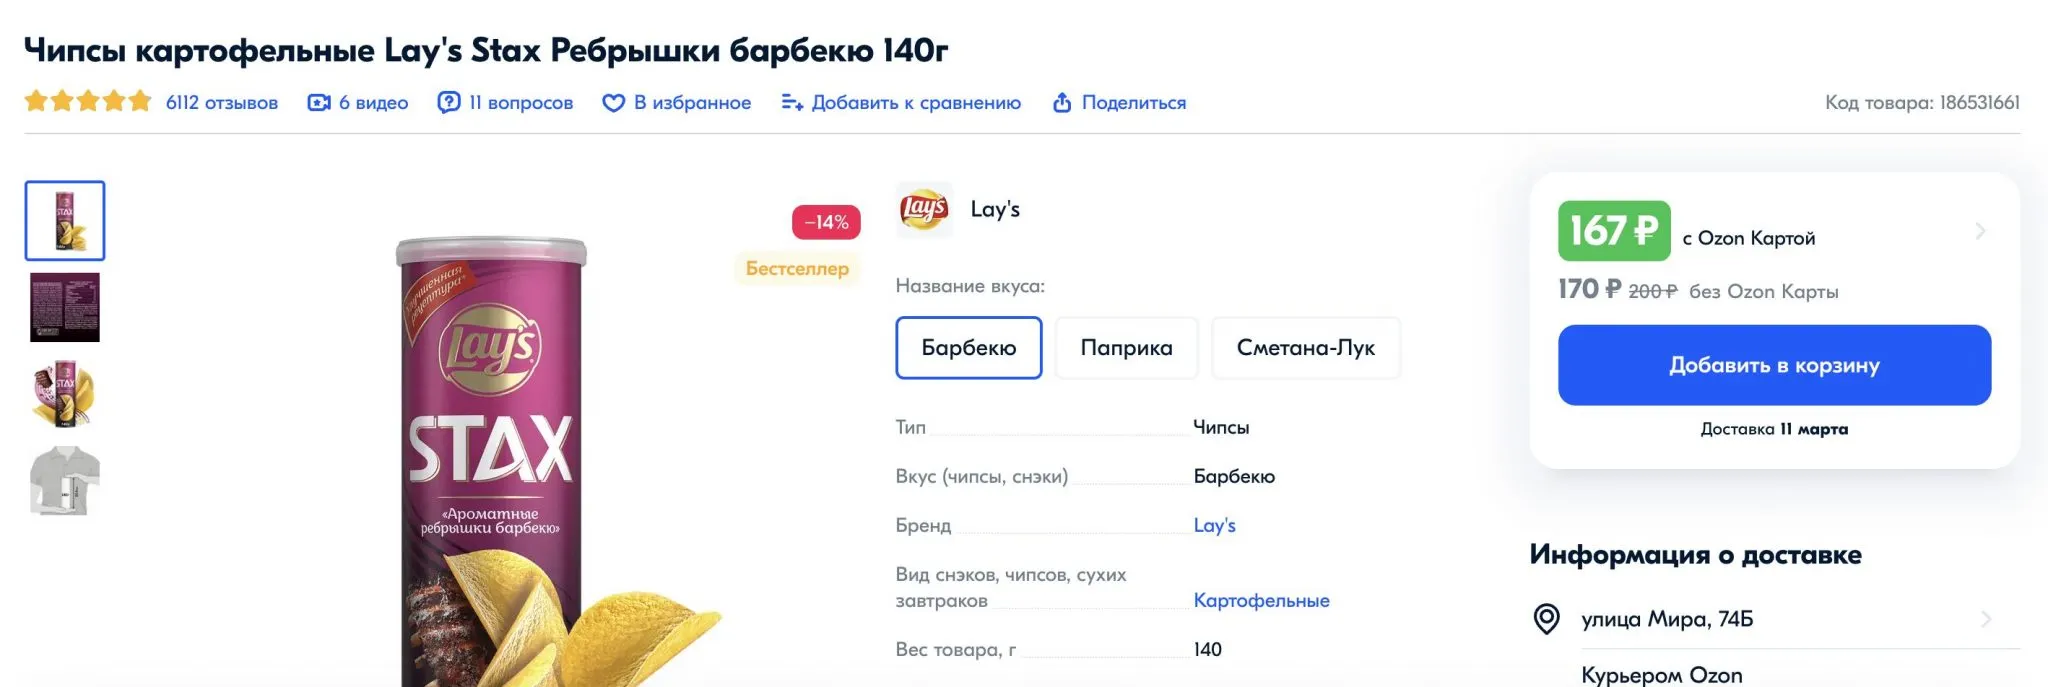The height and width of the screenshot is (687, 2048).
Task: Open the Картофельные snack type link
Action: point(1261,600)
